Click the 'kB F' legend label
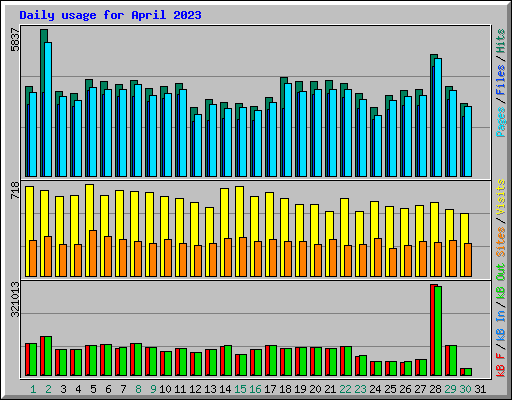 click(x=500, y=365)
